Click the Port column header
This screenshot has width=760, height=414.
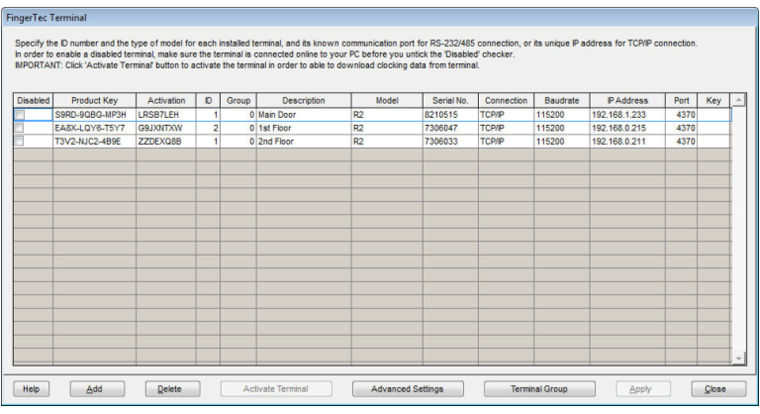tap(681, 100)
